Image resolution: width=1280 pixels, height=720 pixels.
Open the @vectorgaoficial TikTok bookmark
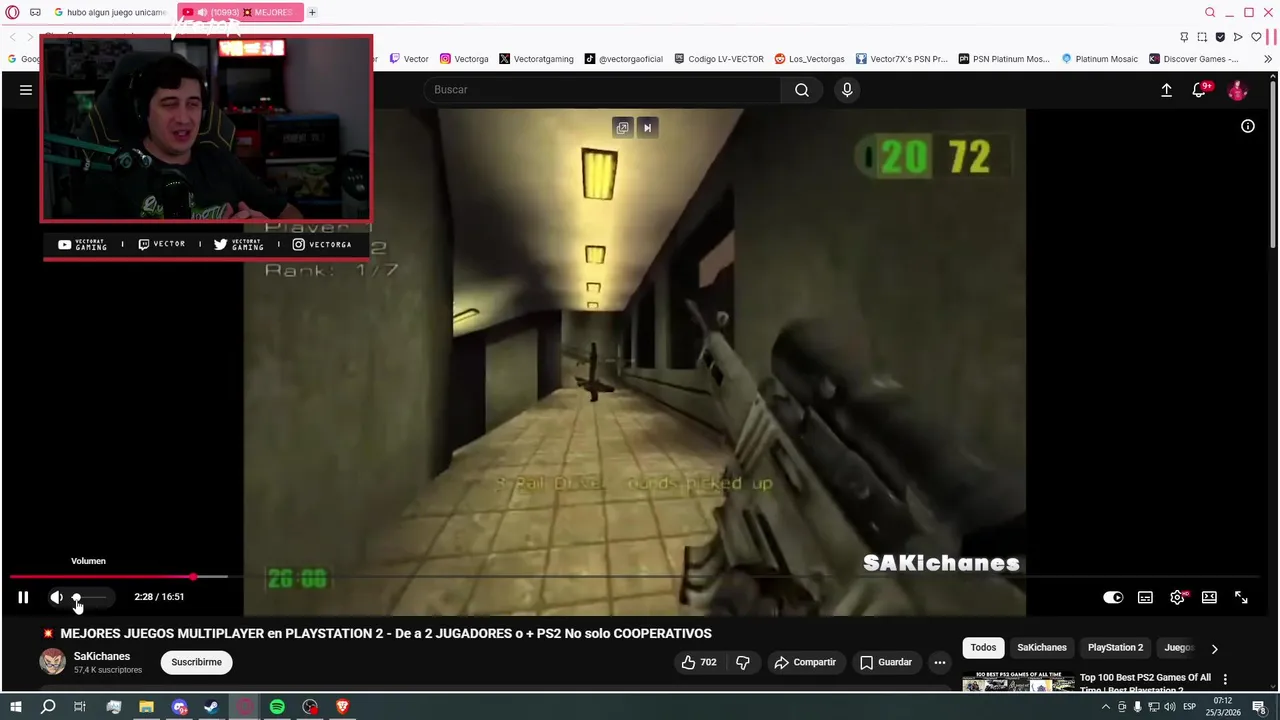[x=624, y=59]
